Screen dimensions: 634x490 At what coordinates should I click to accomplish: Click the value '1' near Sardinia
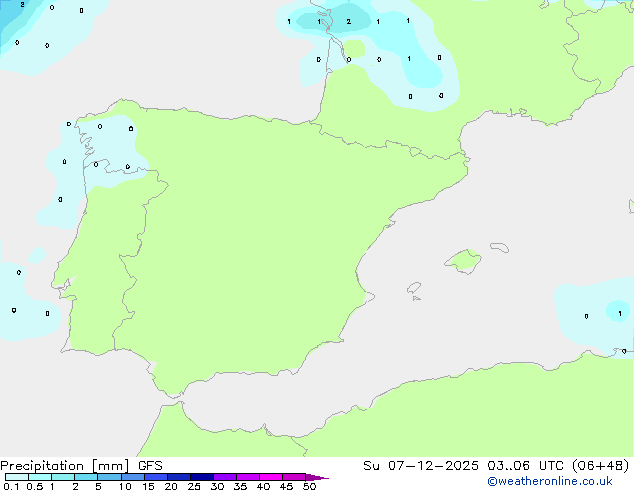coord(620,313)
